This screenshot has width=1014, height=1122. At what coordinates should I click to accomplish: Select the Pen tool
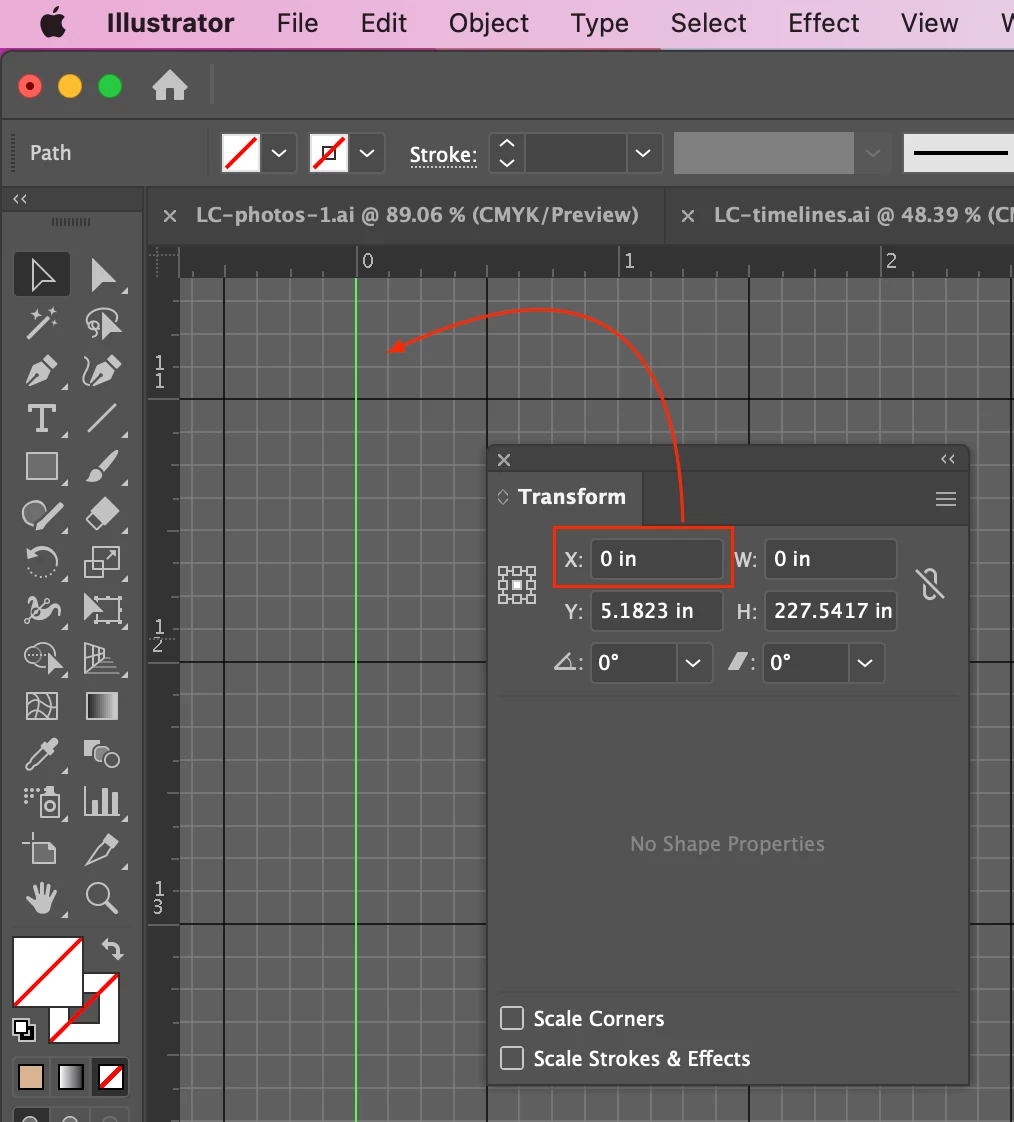[x=42, y=371]
